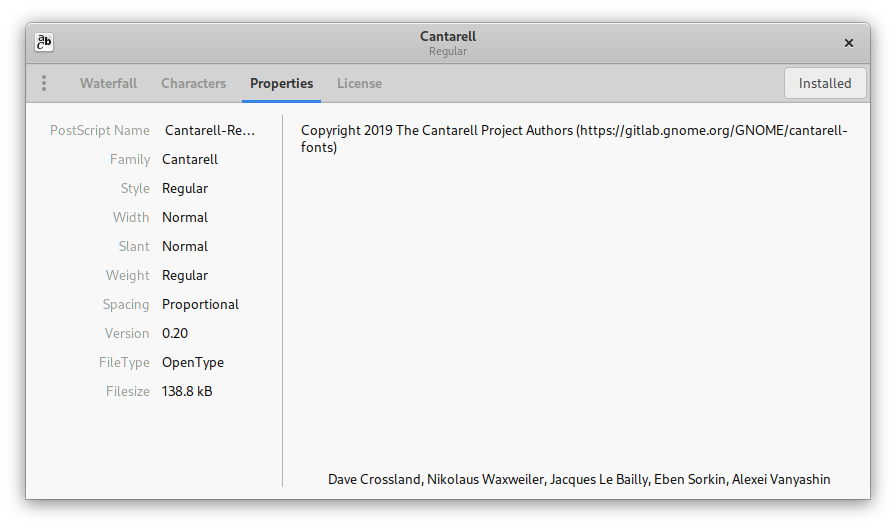The width and height of the screenshot is (896, 528).
Task: View the License tab
Action: click(x=359, y=83)
